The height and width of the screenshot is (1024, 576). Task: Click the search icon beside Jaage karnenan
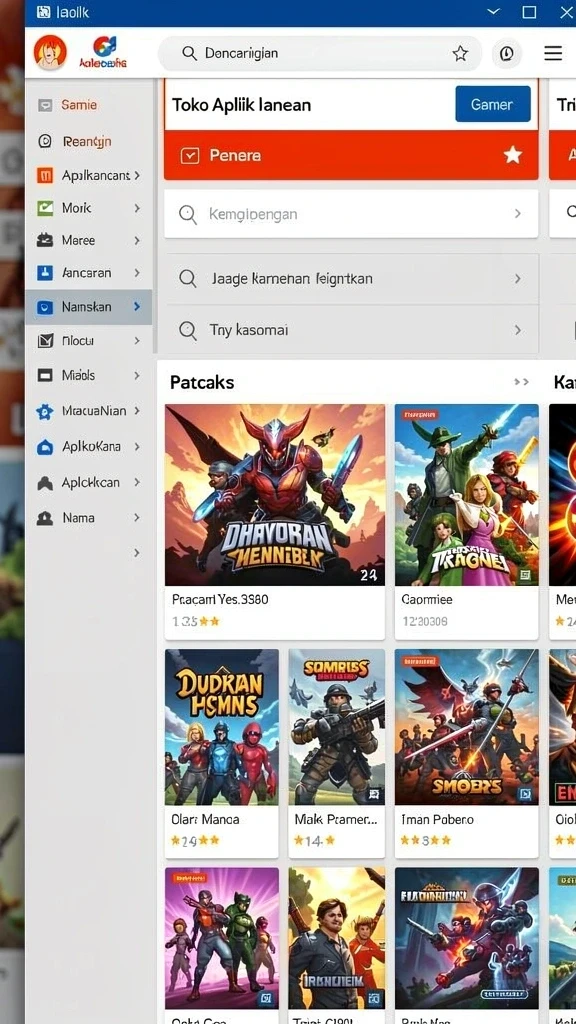point(188,280)
